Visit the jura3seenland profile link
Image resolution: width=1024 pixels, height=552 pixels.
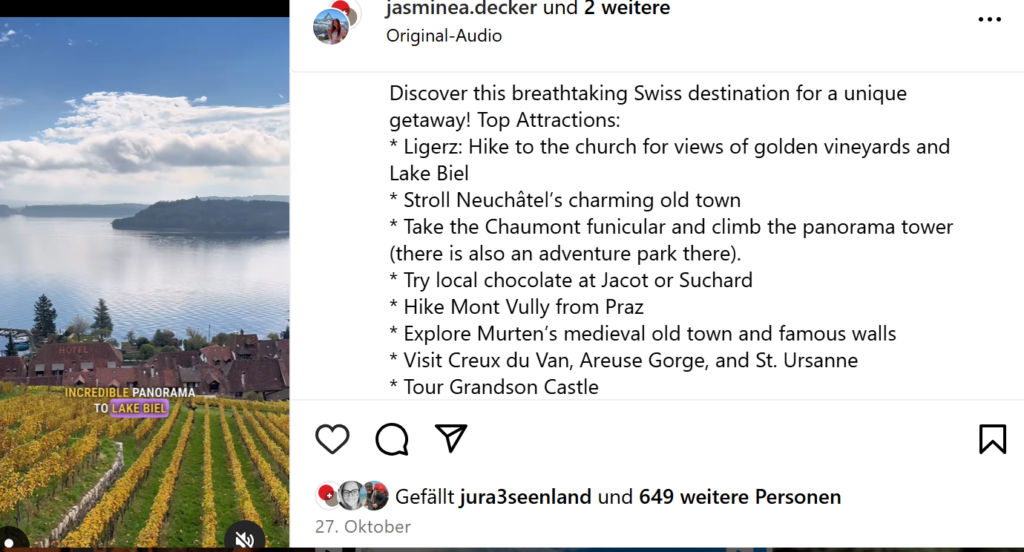(x=525, y=496)
